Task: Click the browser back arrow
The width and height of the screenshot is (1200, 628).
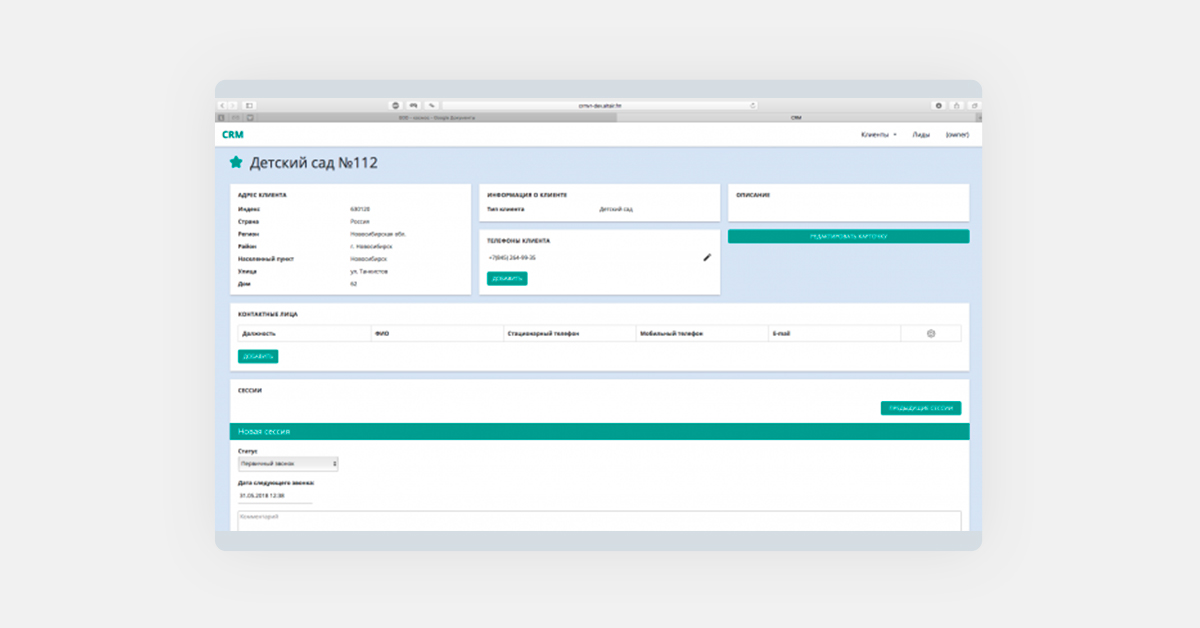Action: [222, 105]
